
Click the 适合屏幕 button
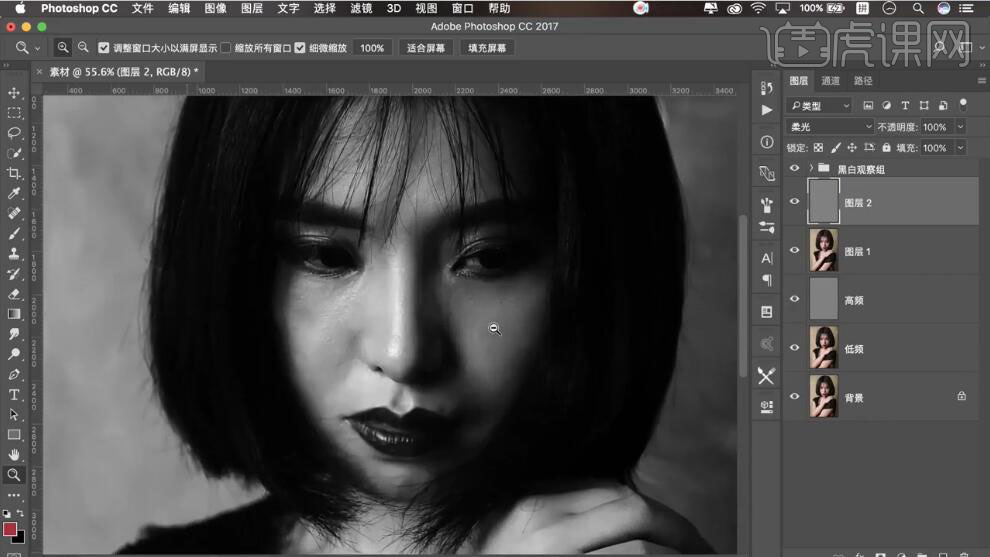click(426, 48)
